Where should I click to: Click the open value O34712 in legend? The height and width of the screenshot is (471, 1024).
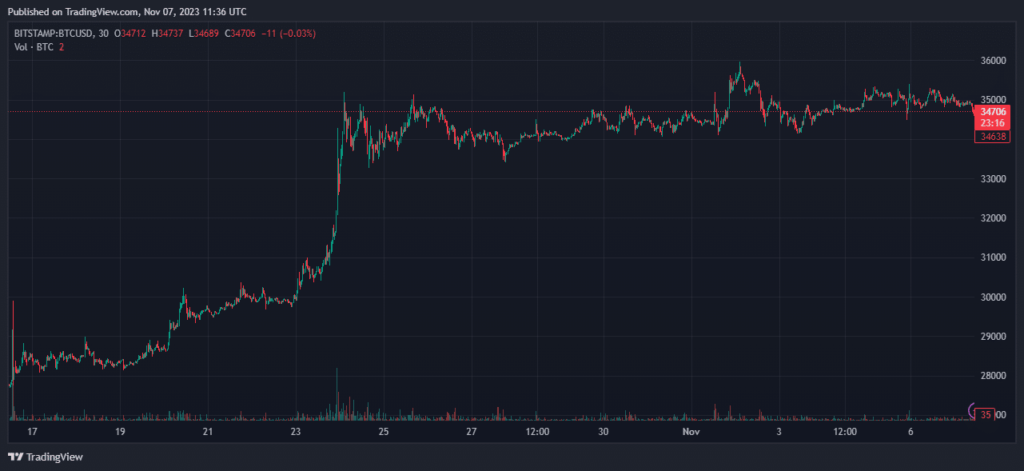pos(131,35)
